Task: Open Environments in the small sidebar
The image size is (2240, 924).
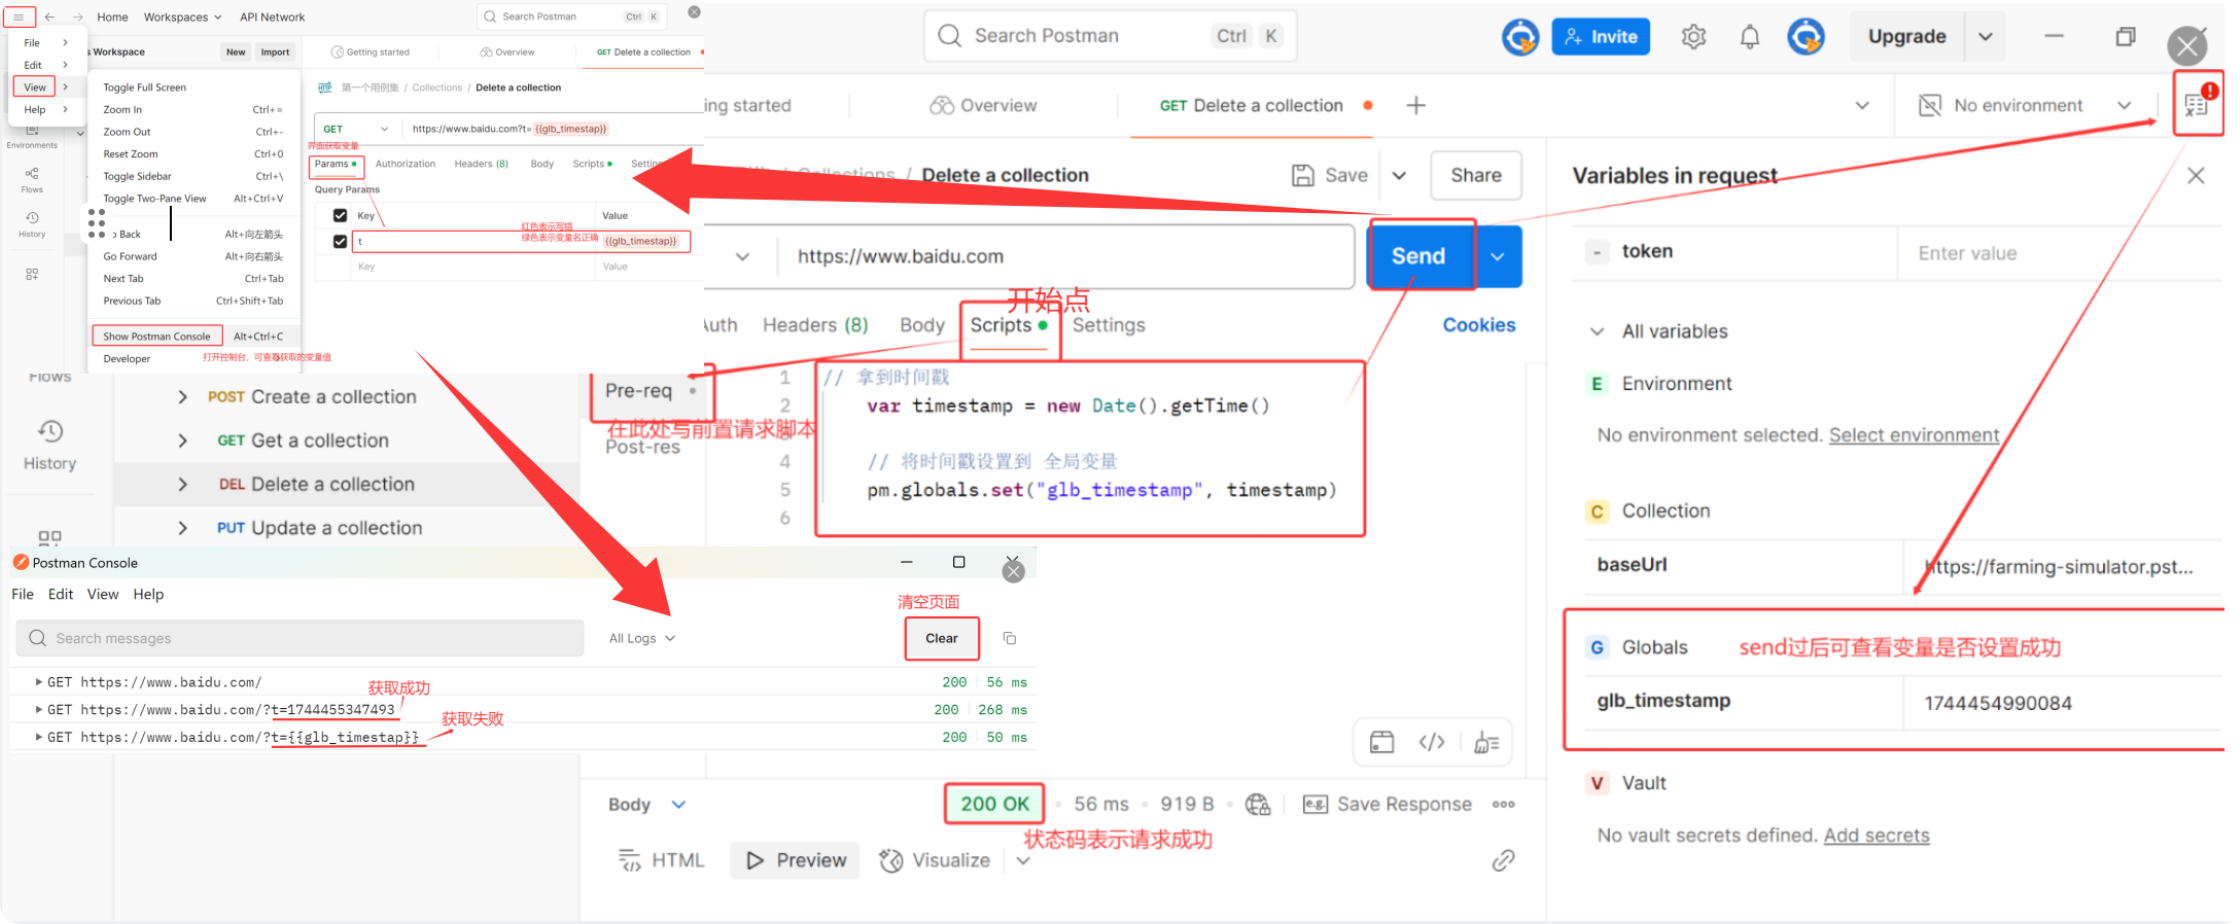Action: (x=32, y=137)
